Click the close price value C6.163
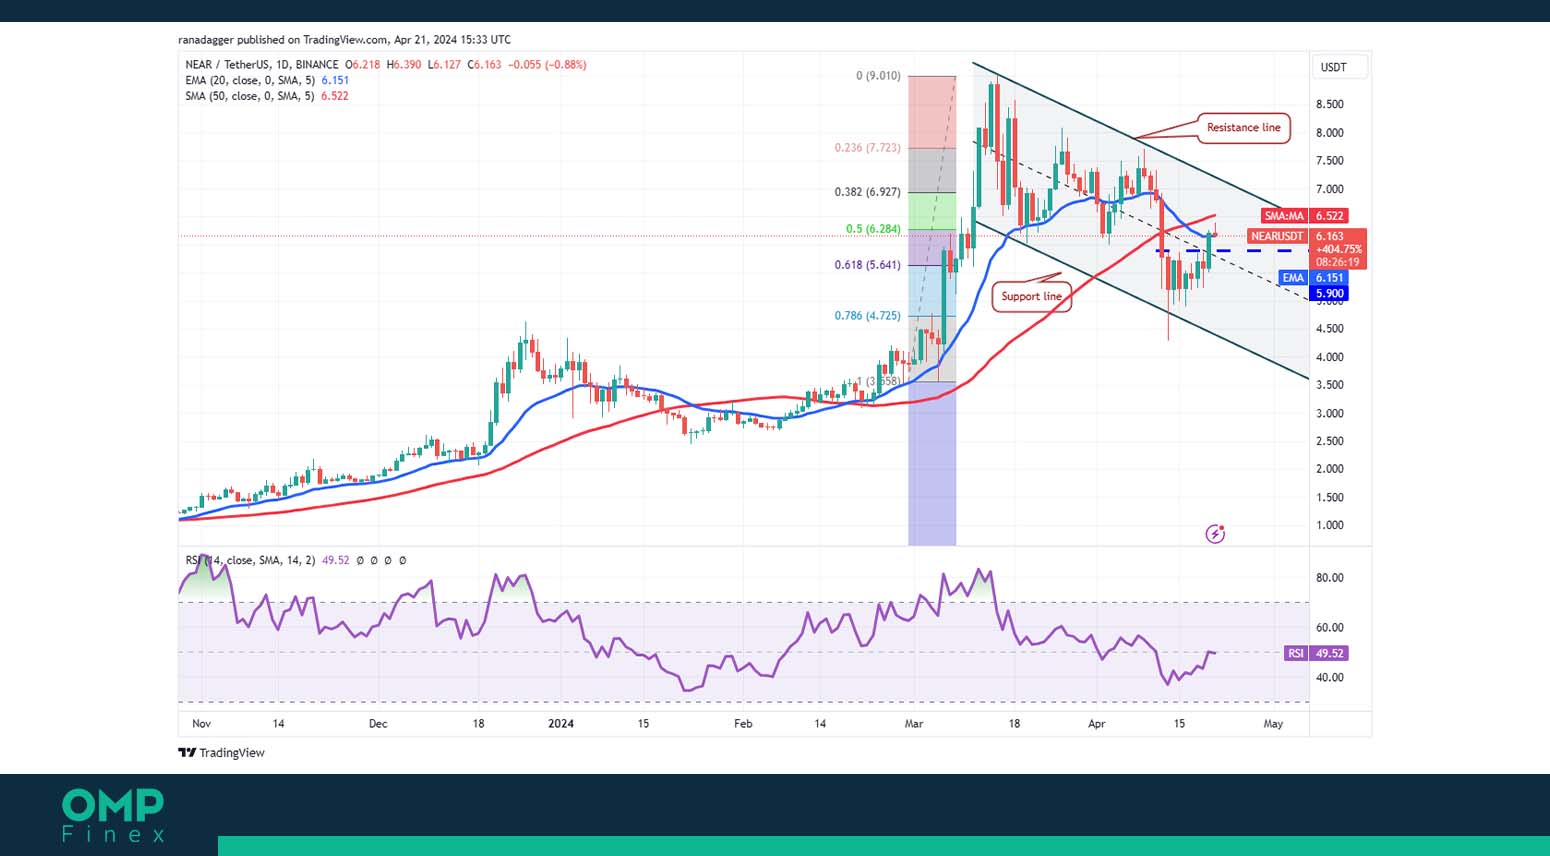1550x856 pixels. tap(485, 65)
